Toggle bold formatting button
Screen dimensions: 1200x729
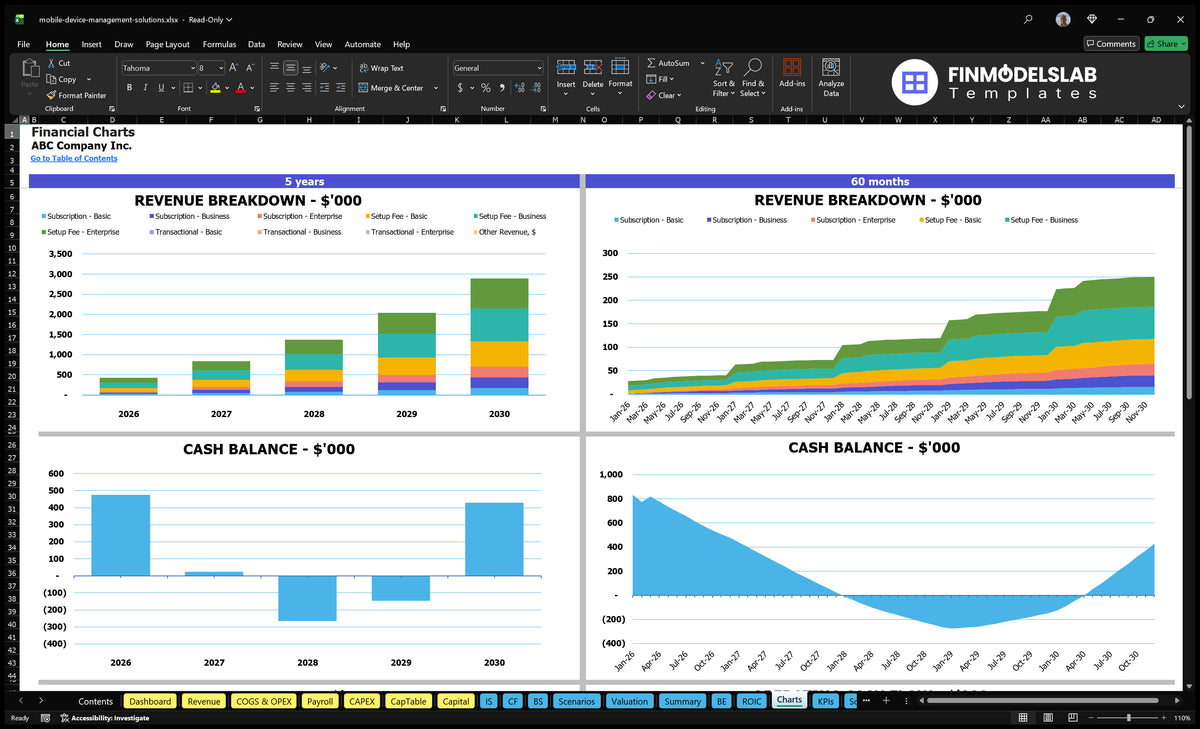point(128,88)
